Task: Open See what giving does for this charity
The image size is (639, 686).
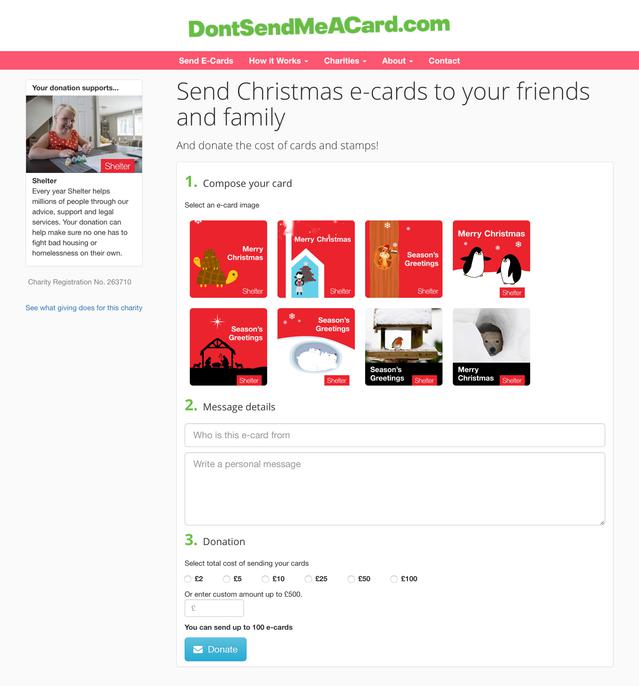Action: click(84, 308)
